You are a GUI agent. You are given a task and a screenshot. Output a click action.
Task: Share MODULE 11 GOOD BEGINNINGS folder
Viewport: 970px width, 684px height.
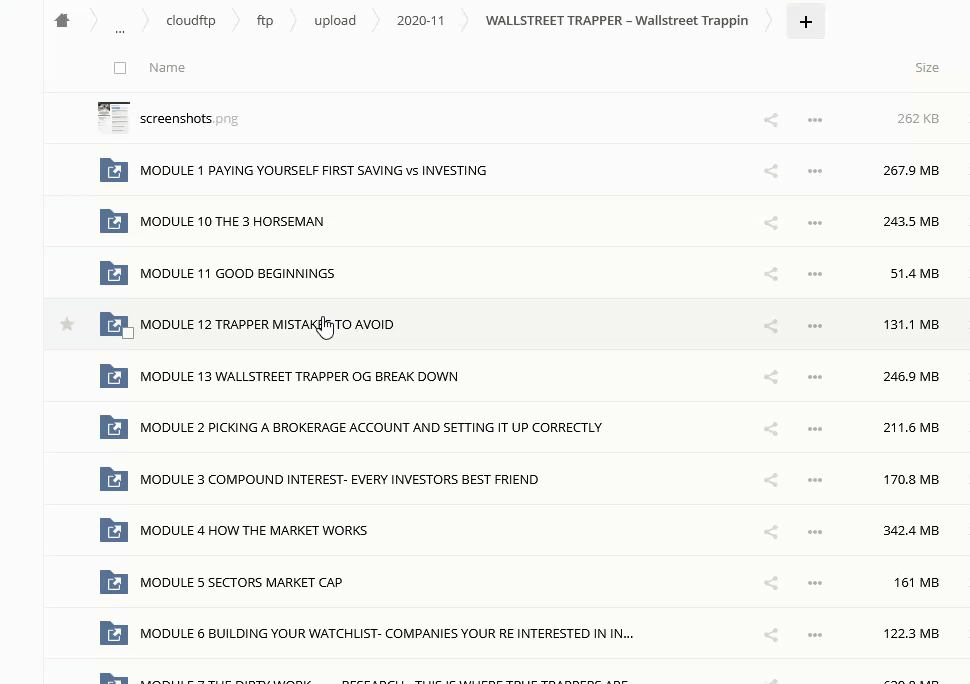point(770,274)
